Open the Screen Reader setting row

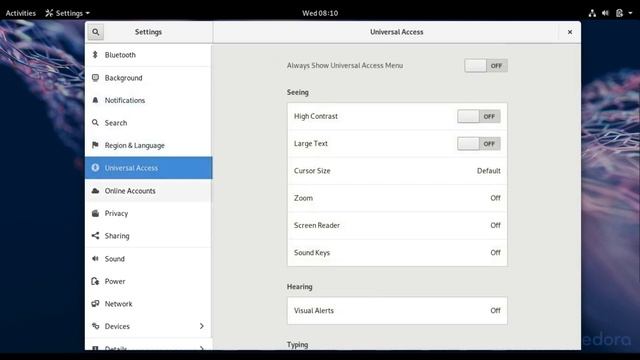coord(397,225)
